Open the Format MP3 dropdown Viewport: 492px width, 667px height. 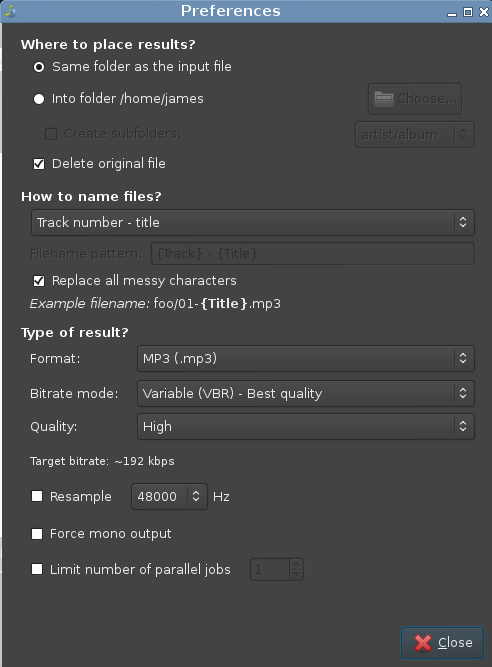coord(306,359)
